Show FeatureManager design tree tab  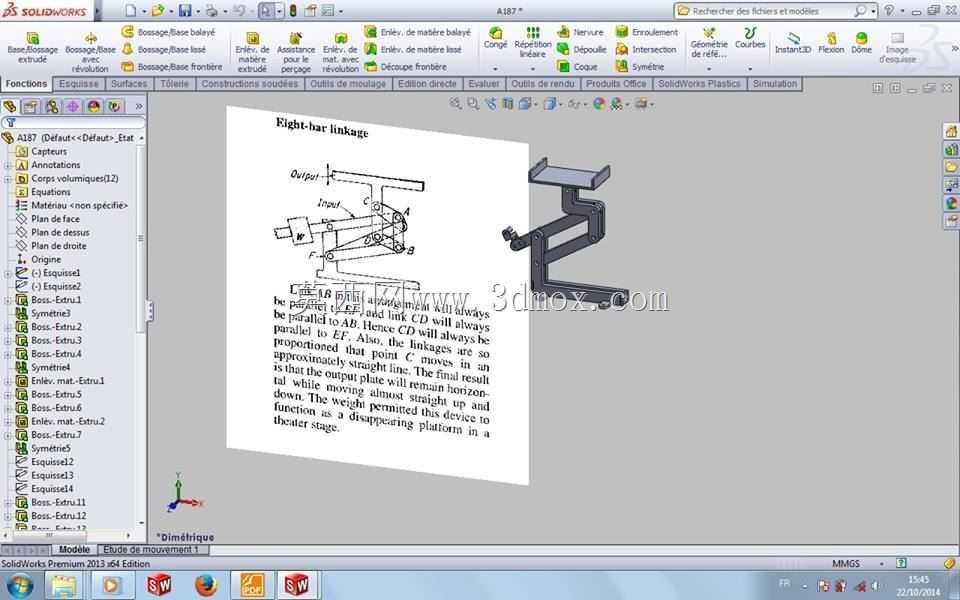[10, 107]
